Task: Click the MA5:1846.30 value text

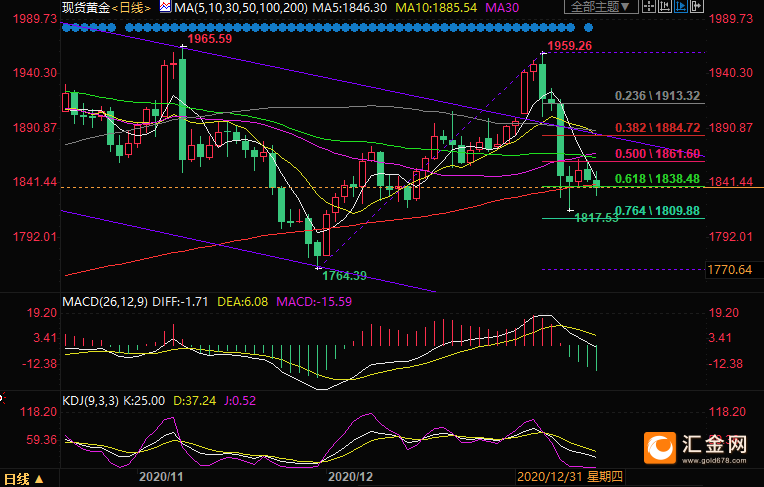Action: click(349, 8)
